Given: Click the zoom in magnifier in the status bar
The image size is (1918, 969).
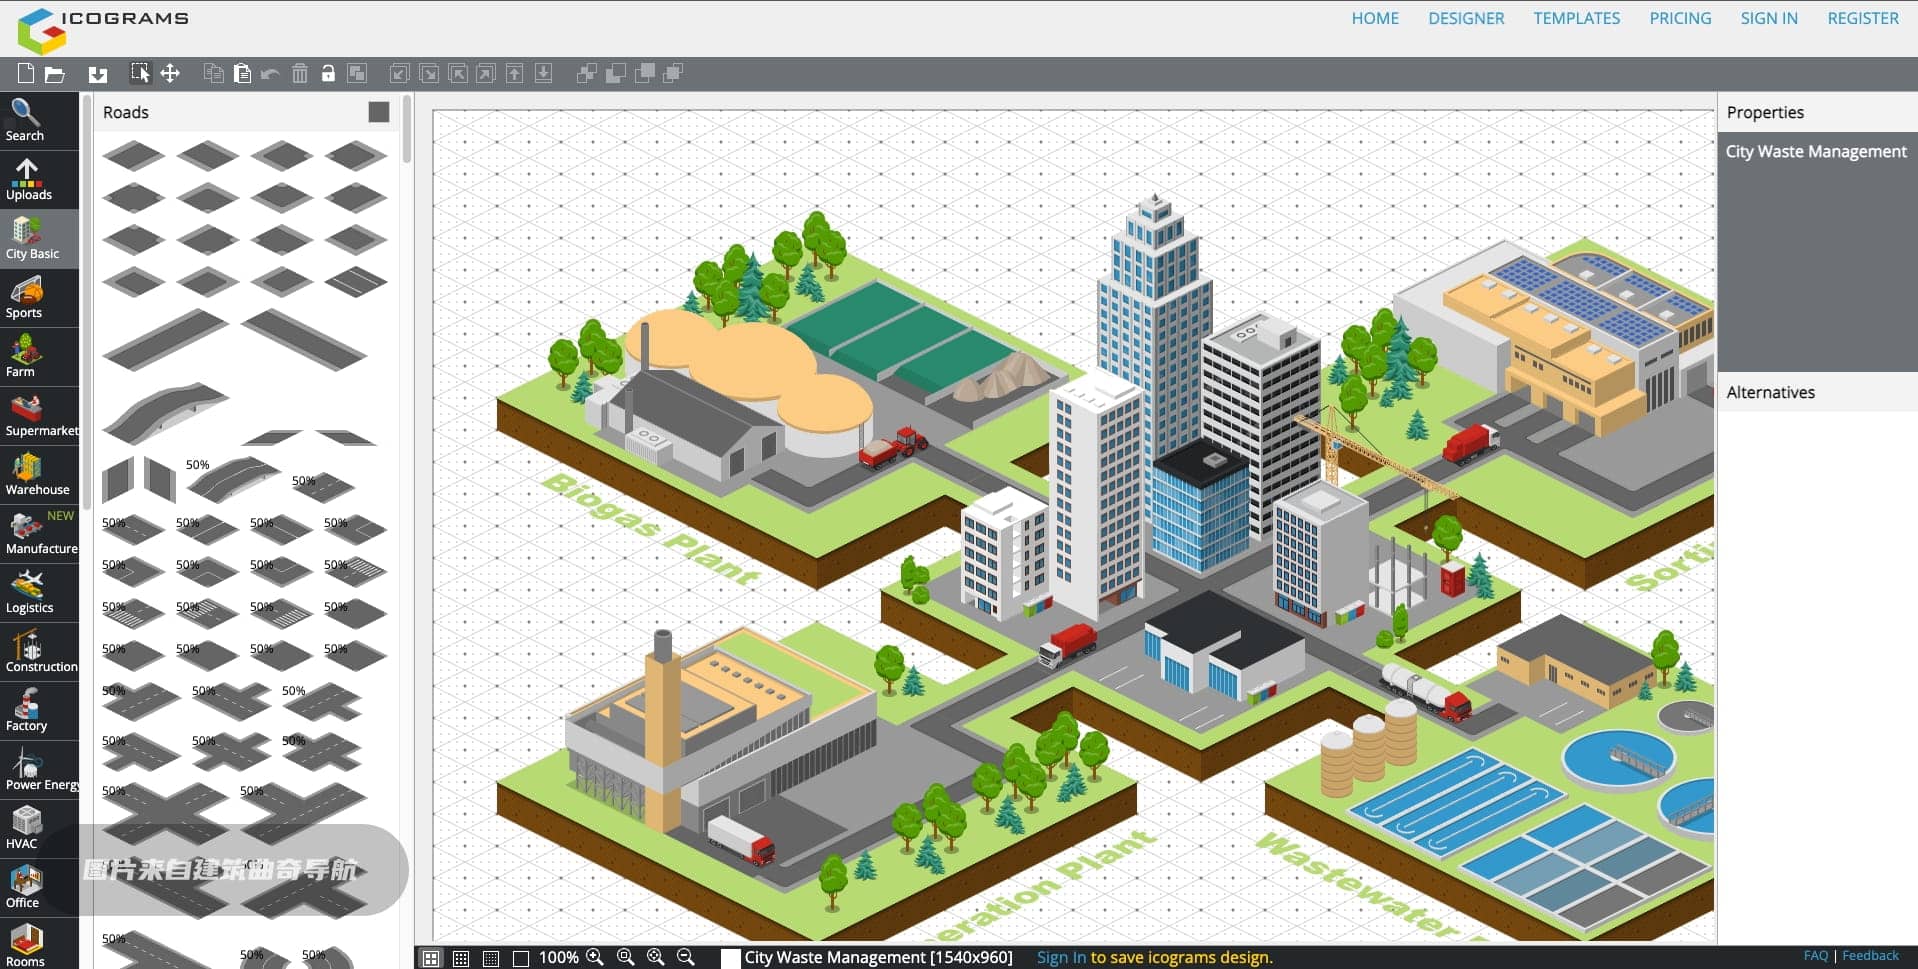Looking at the screenshot, I should [595, 957].
